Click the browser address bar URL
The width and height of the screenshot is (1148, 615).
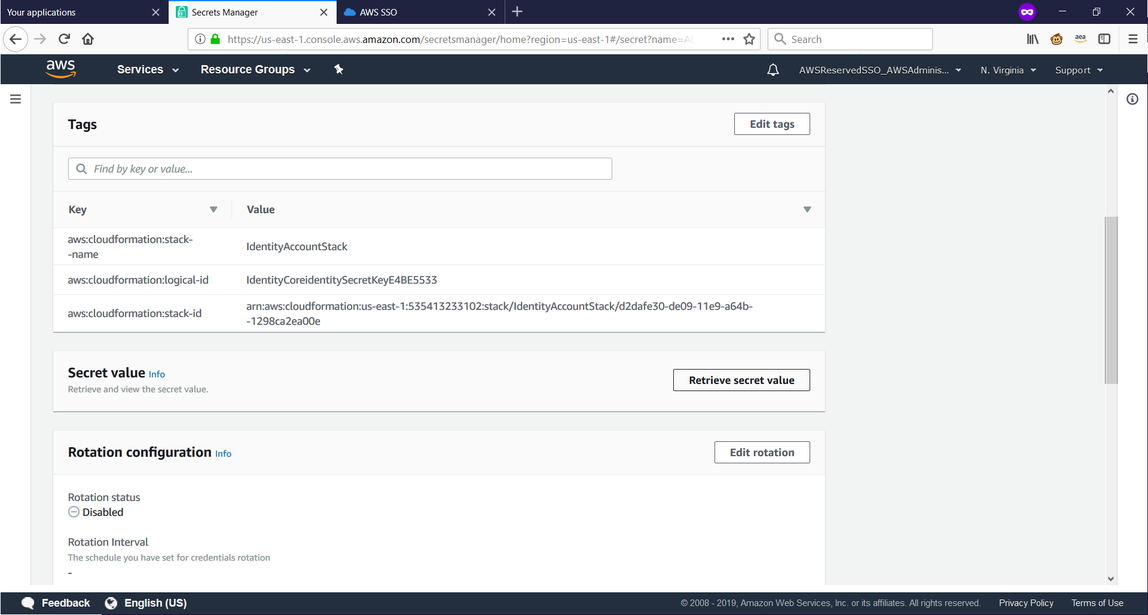(459, 40)
